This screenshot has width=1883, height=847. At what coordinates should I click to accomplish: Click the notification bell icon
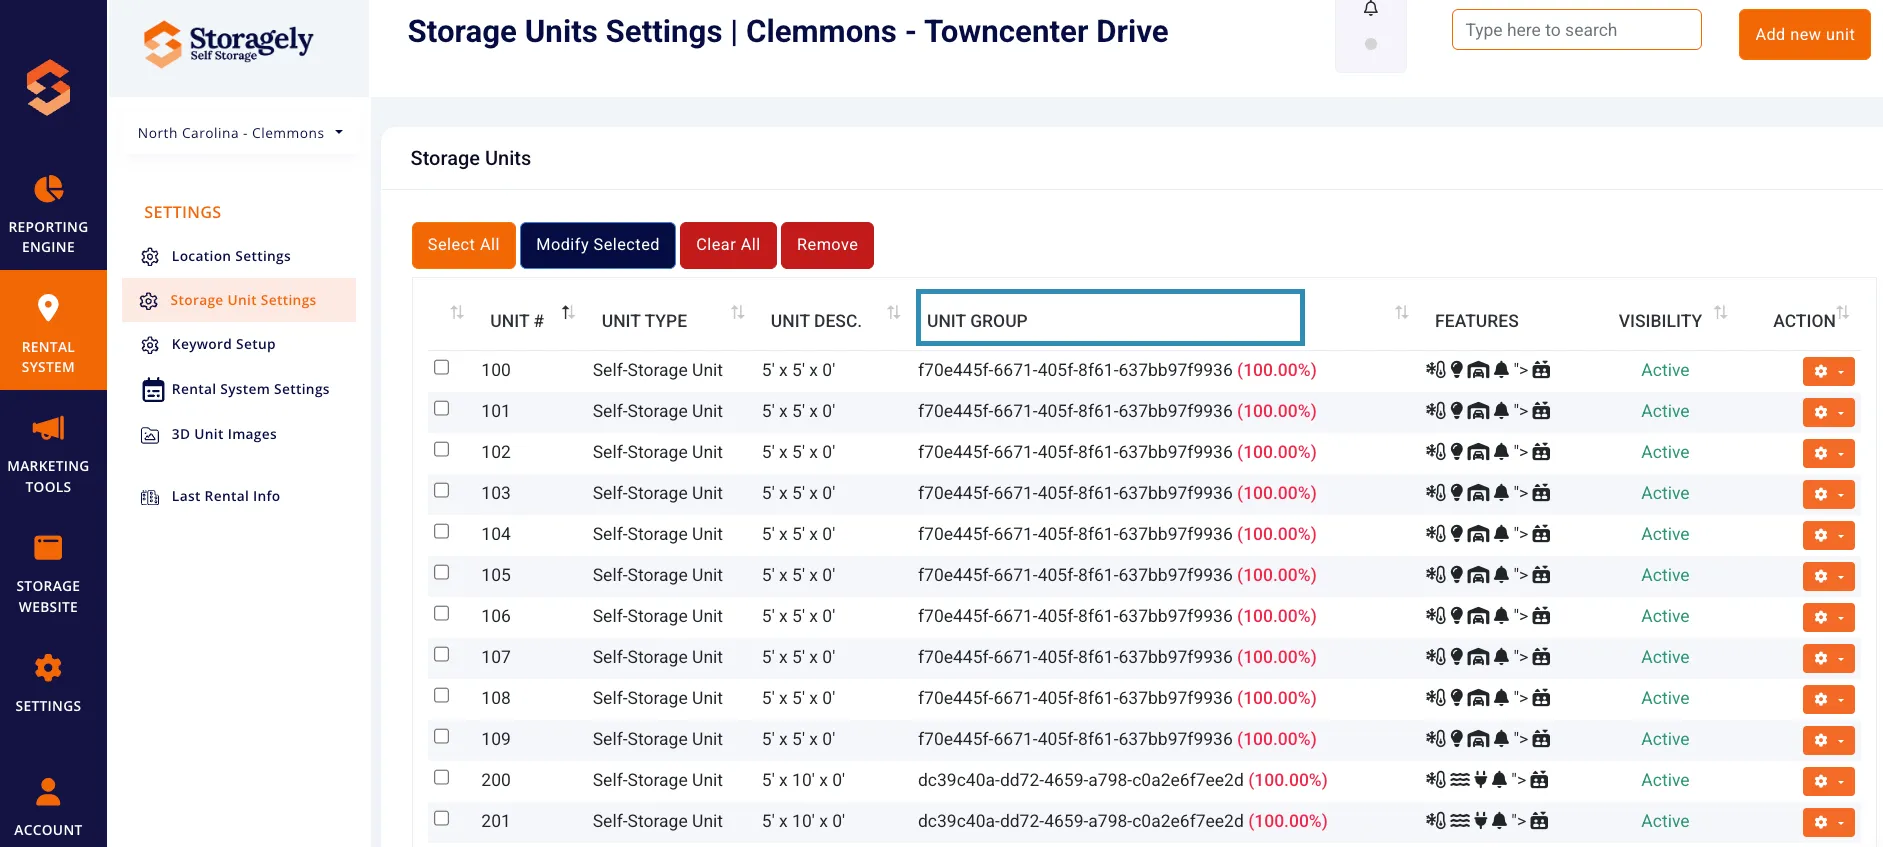(x=1371, y=9)
